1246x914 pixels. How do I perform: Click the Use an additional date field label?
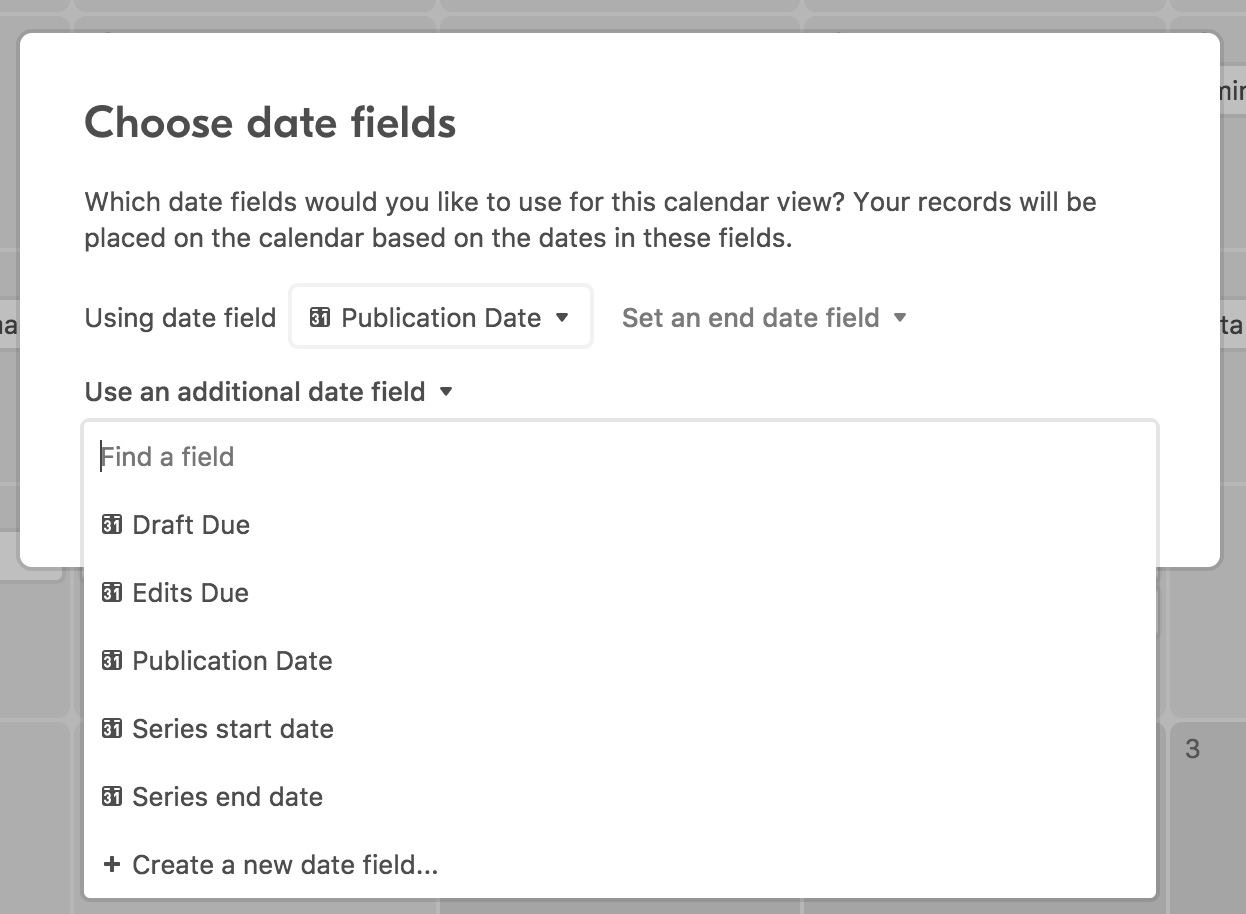pyautogui.click(x=255, y=391)
